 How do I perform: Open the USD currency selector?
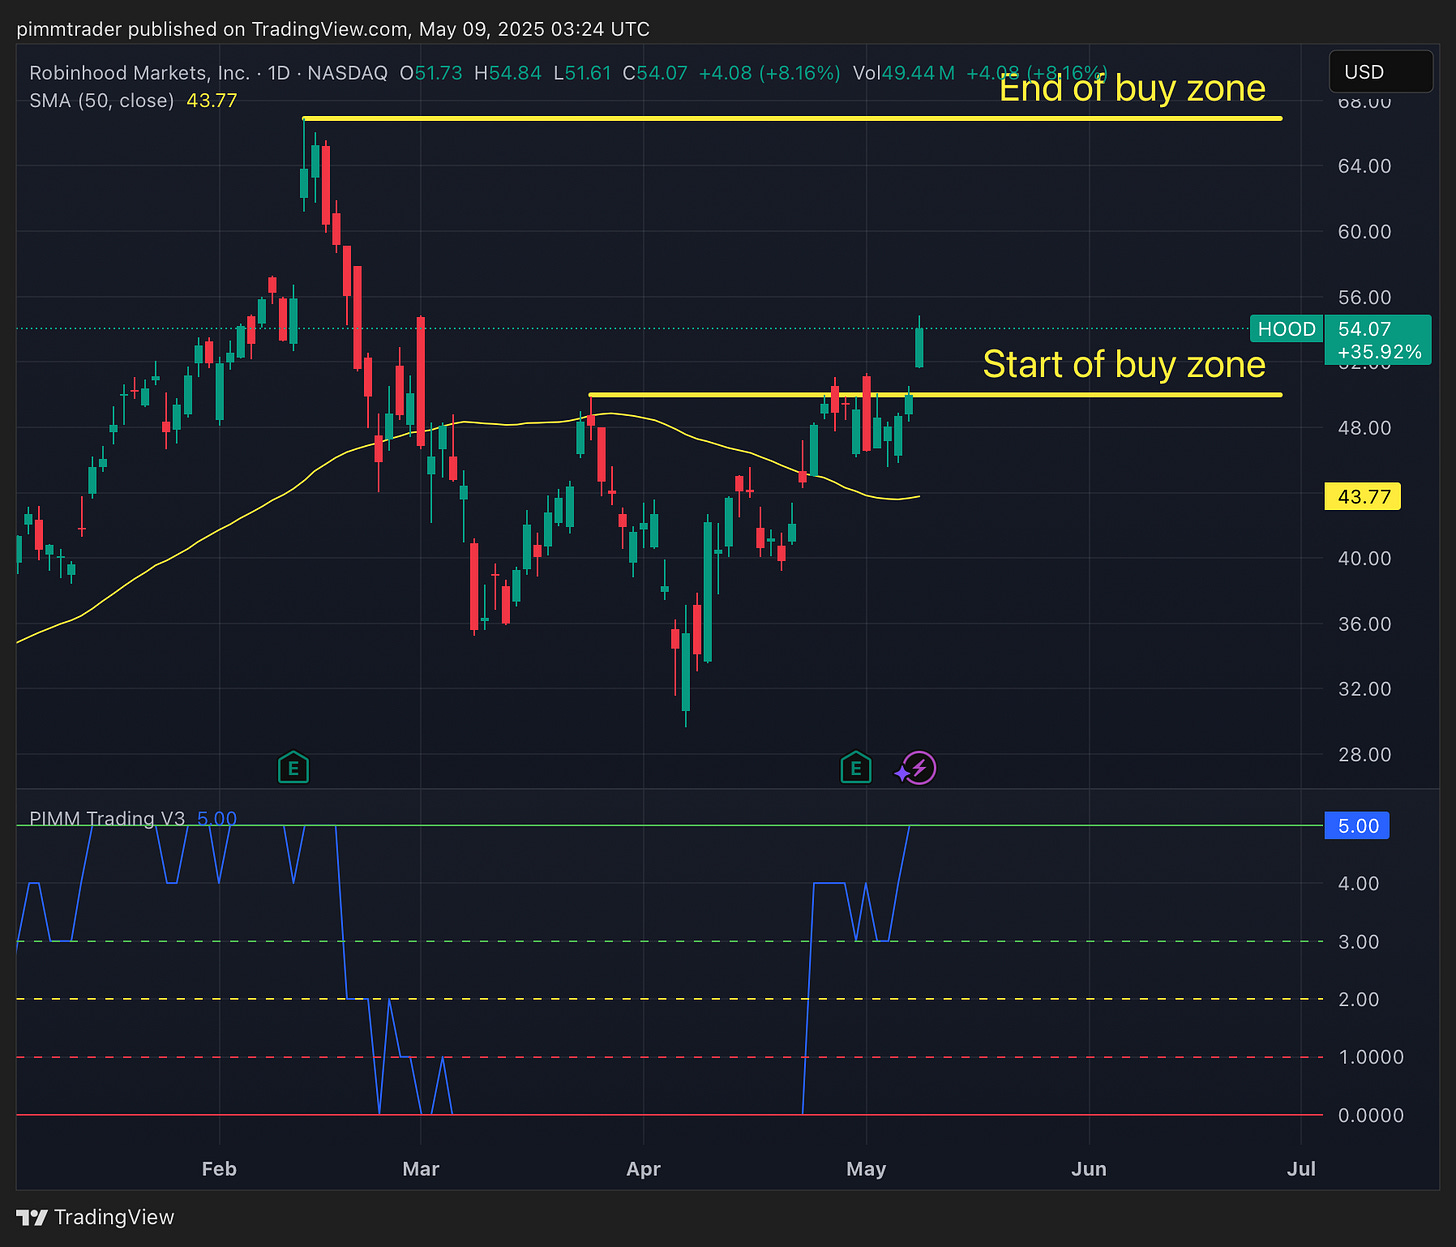[1380, 72]
